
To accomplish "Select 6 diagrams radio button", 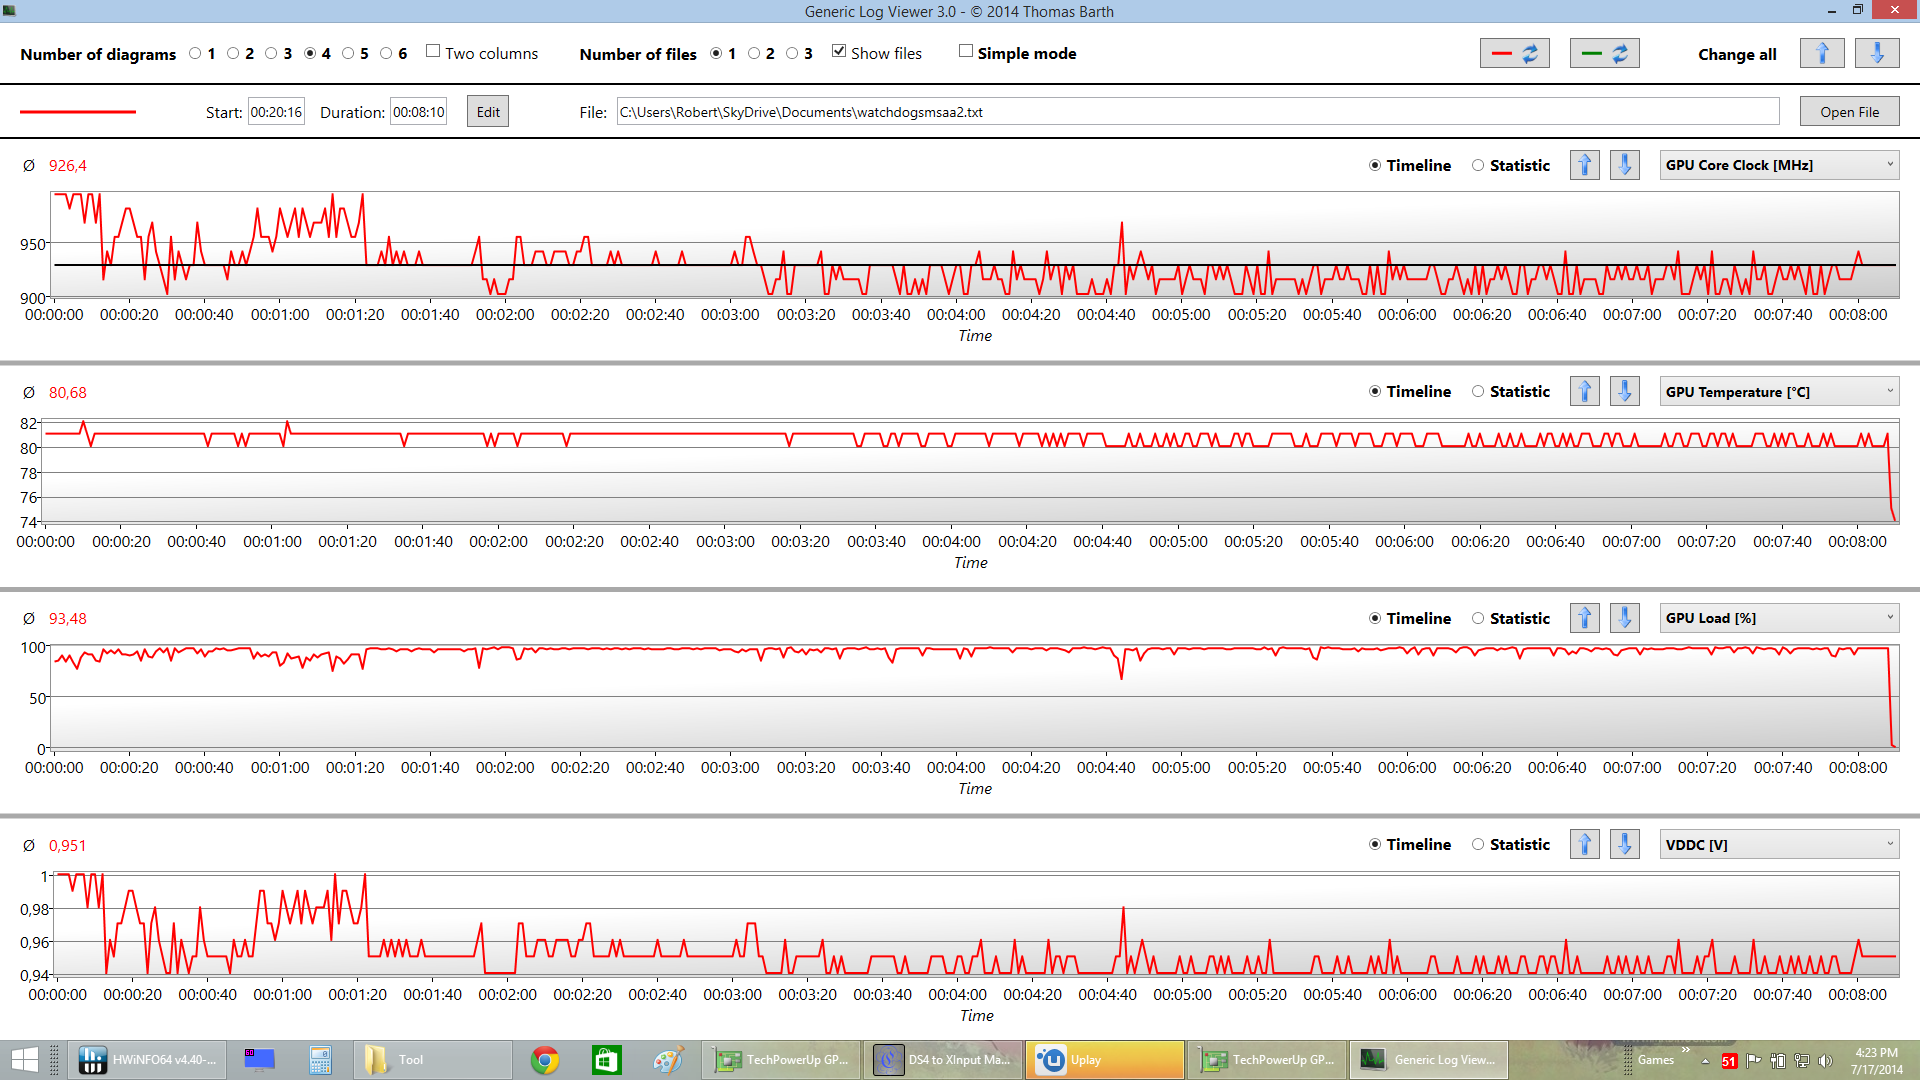I will pyautogui.click(x=386, y=53).
